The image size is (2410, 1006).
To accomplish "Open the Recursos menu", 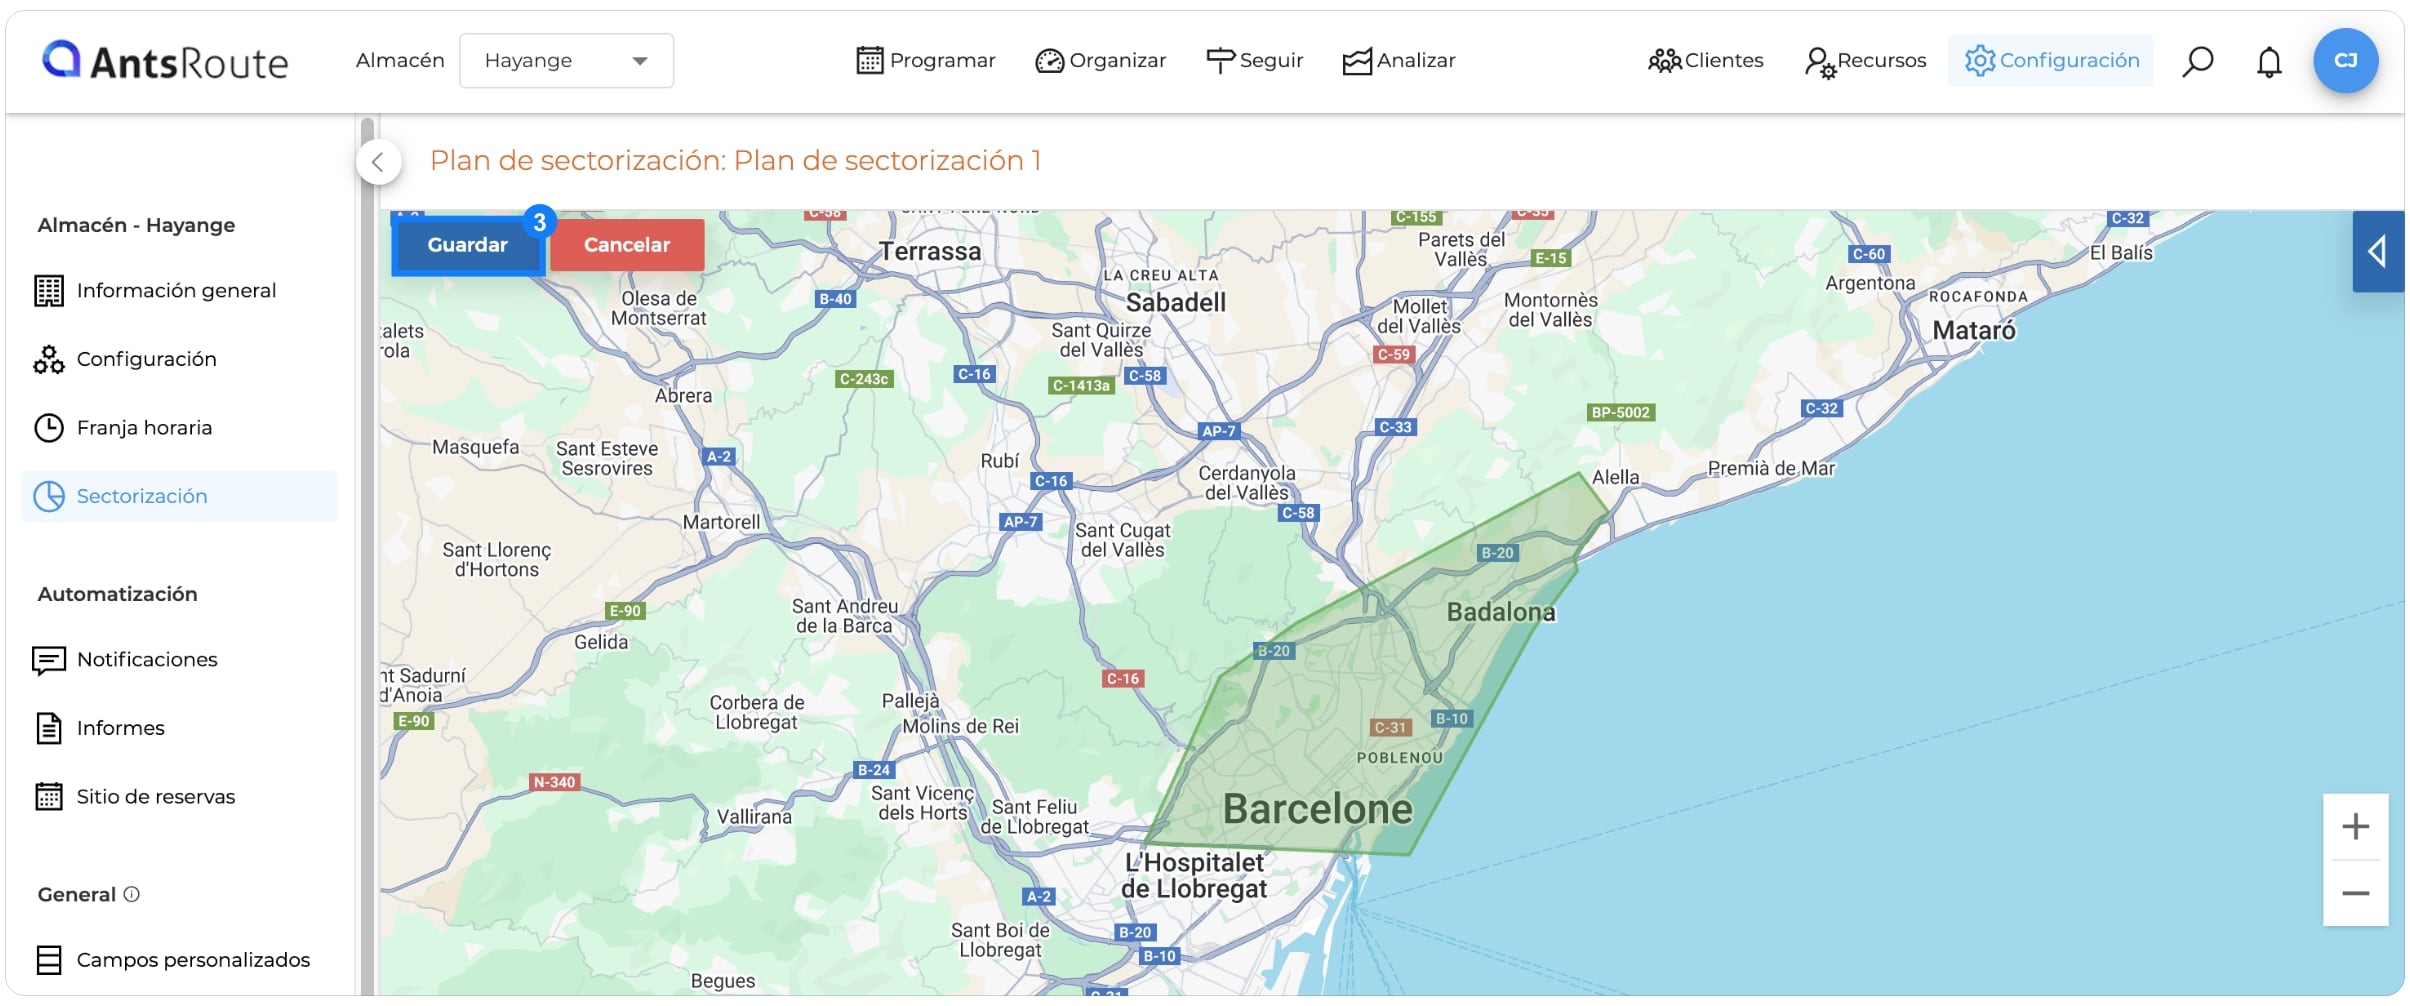I will (x=1866, y=61).
